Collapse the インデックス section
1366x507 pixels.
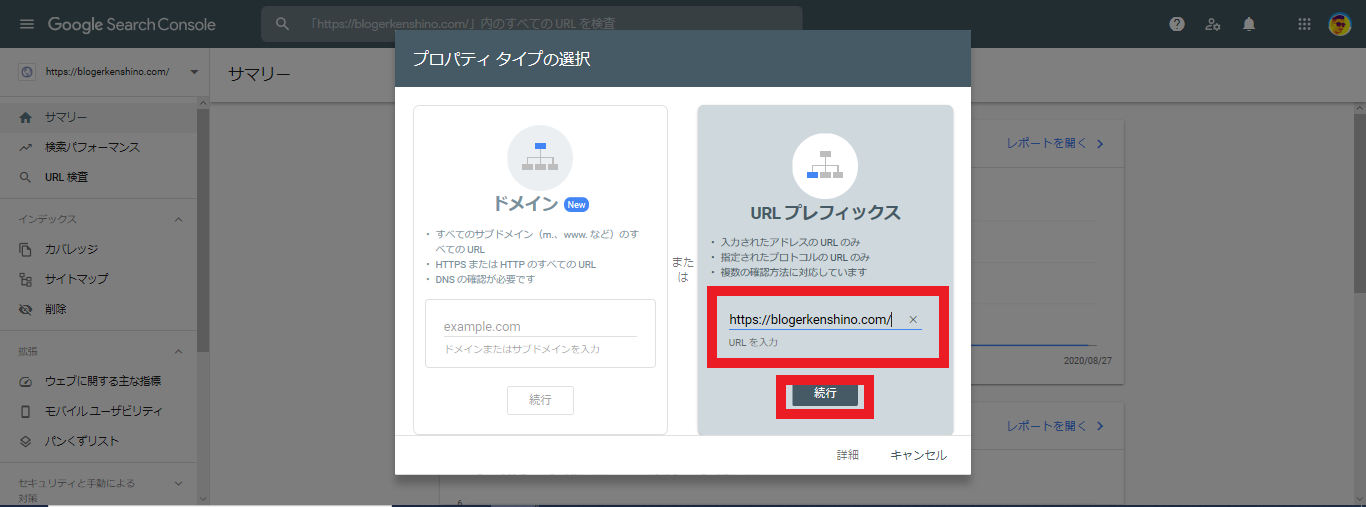coord(179,219)
